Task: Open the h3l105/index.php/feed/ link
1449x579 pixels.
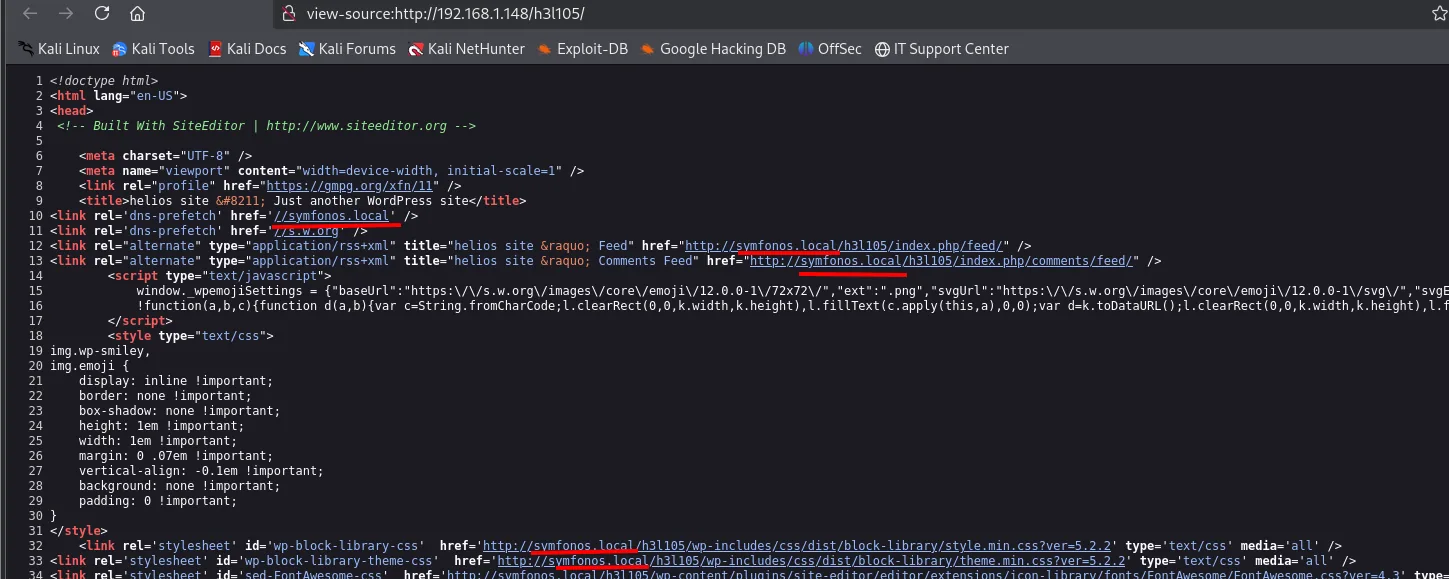Action: point(846,246)
